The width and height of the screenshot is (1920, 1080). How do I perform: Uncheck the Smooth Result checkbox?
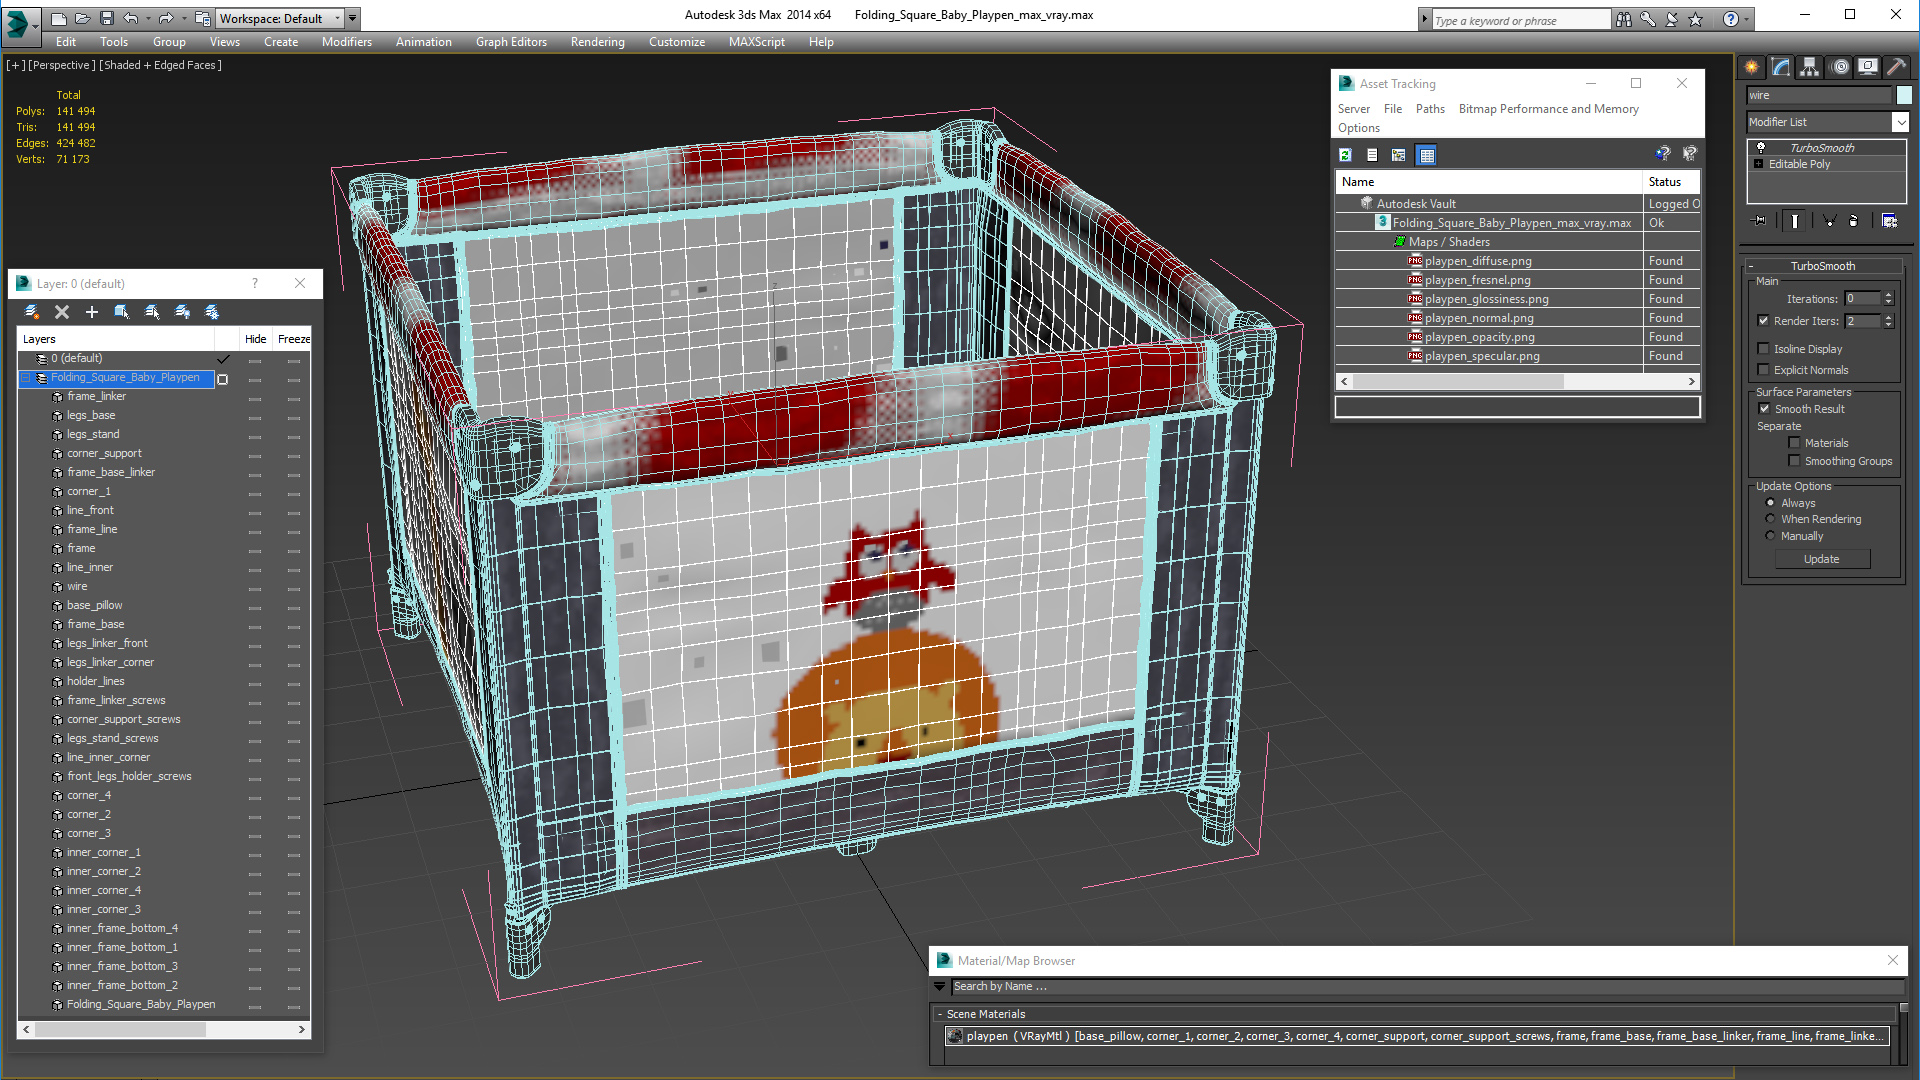point(1765,409)
